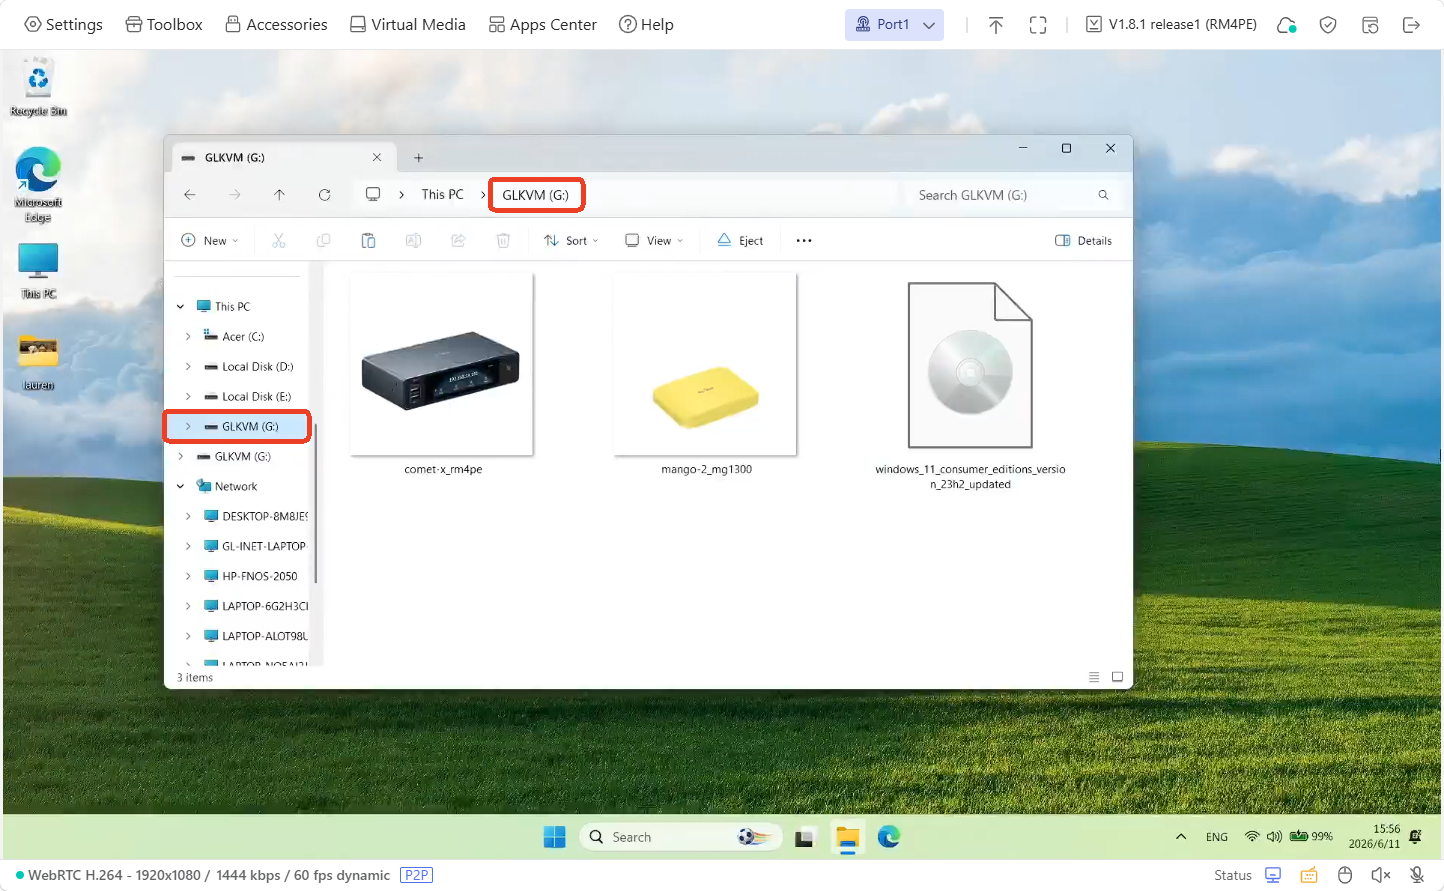Expand the HP-FNOS-2050 node
The height and width of the screenshot is (891, 1444).
click(x=188, y=576)
